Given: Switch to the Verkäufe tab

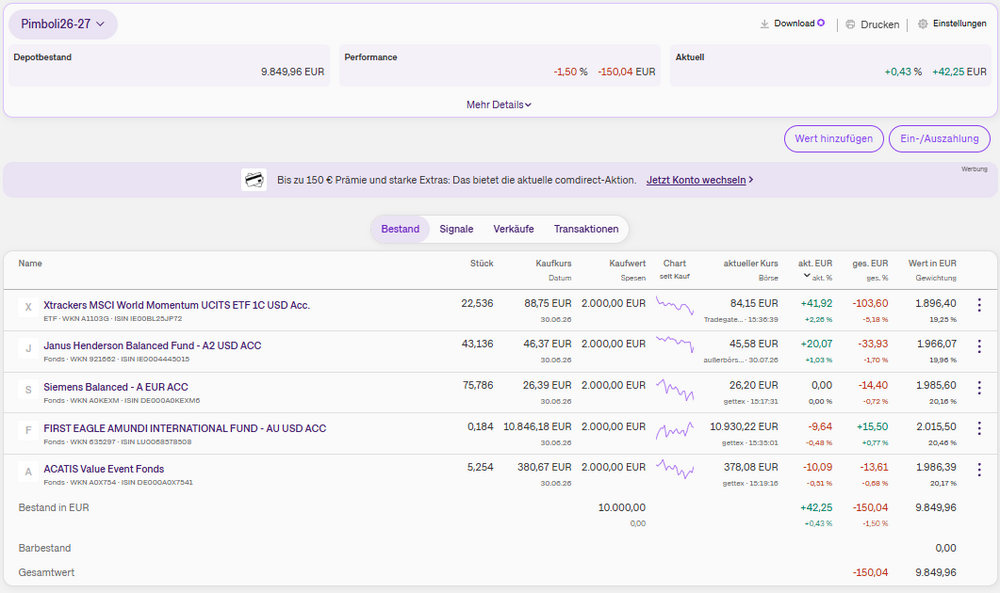Looking at the screenshot, I should click(513, 229).
